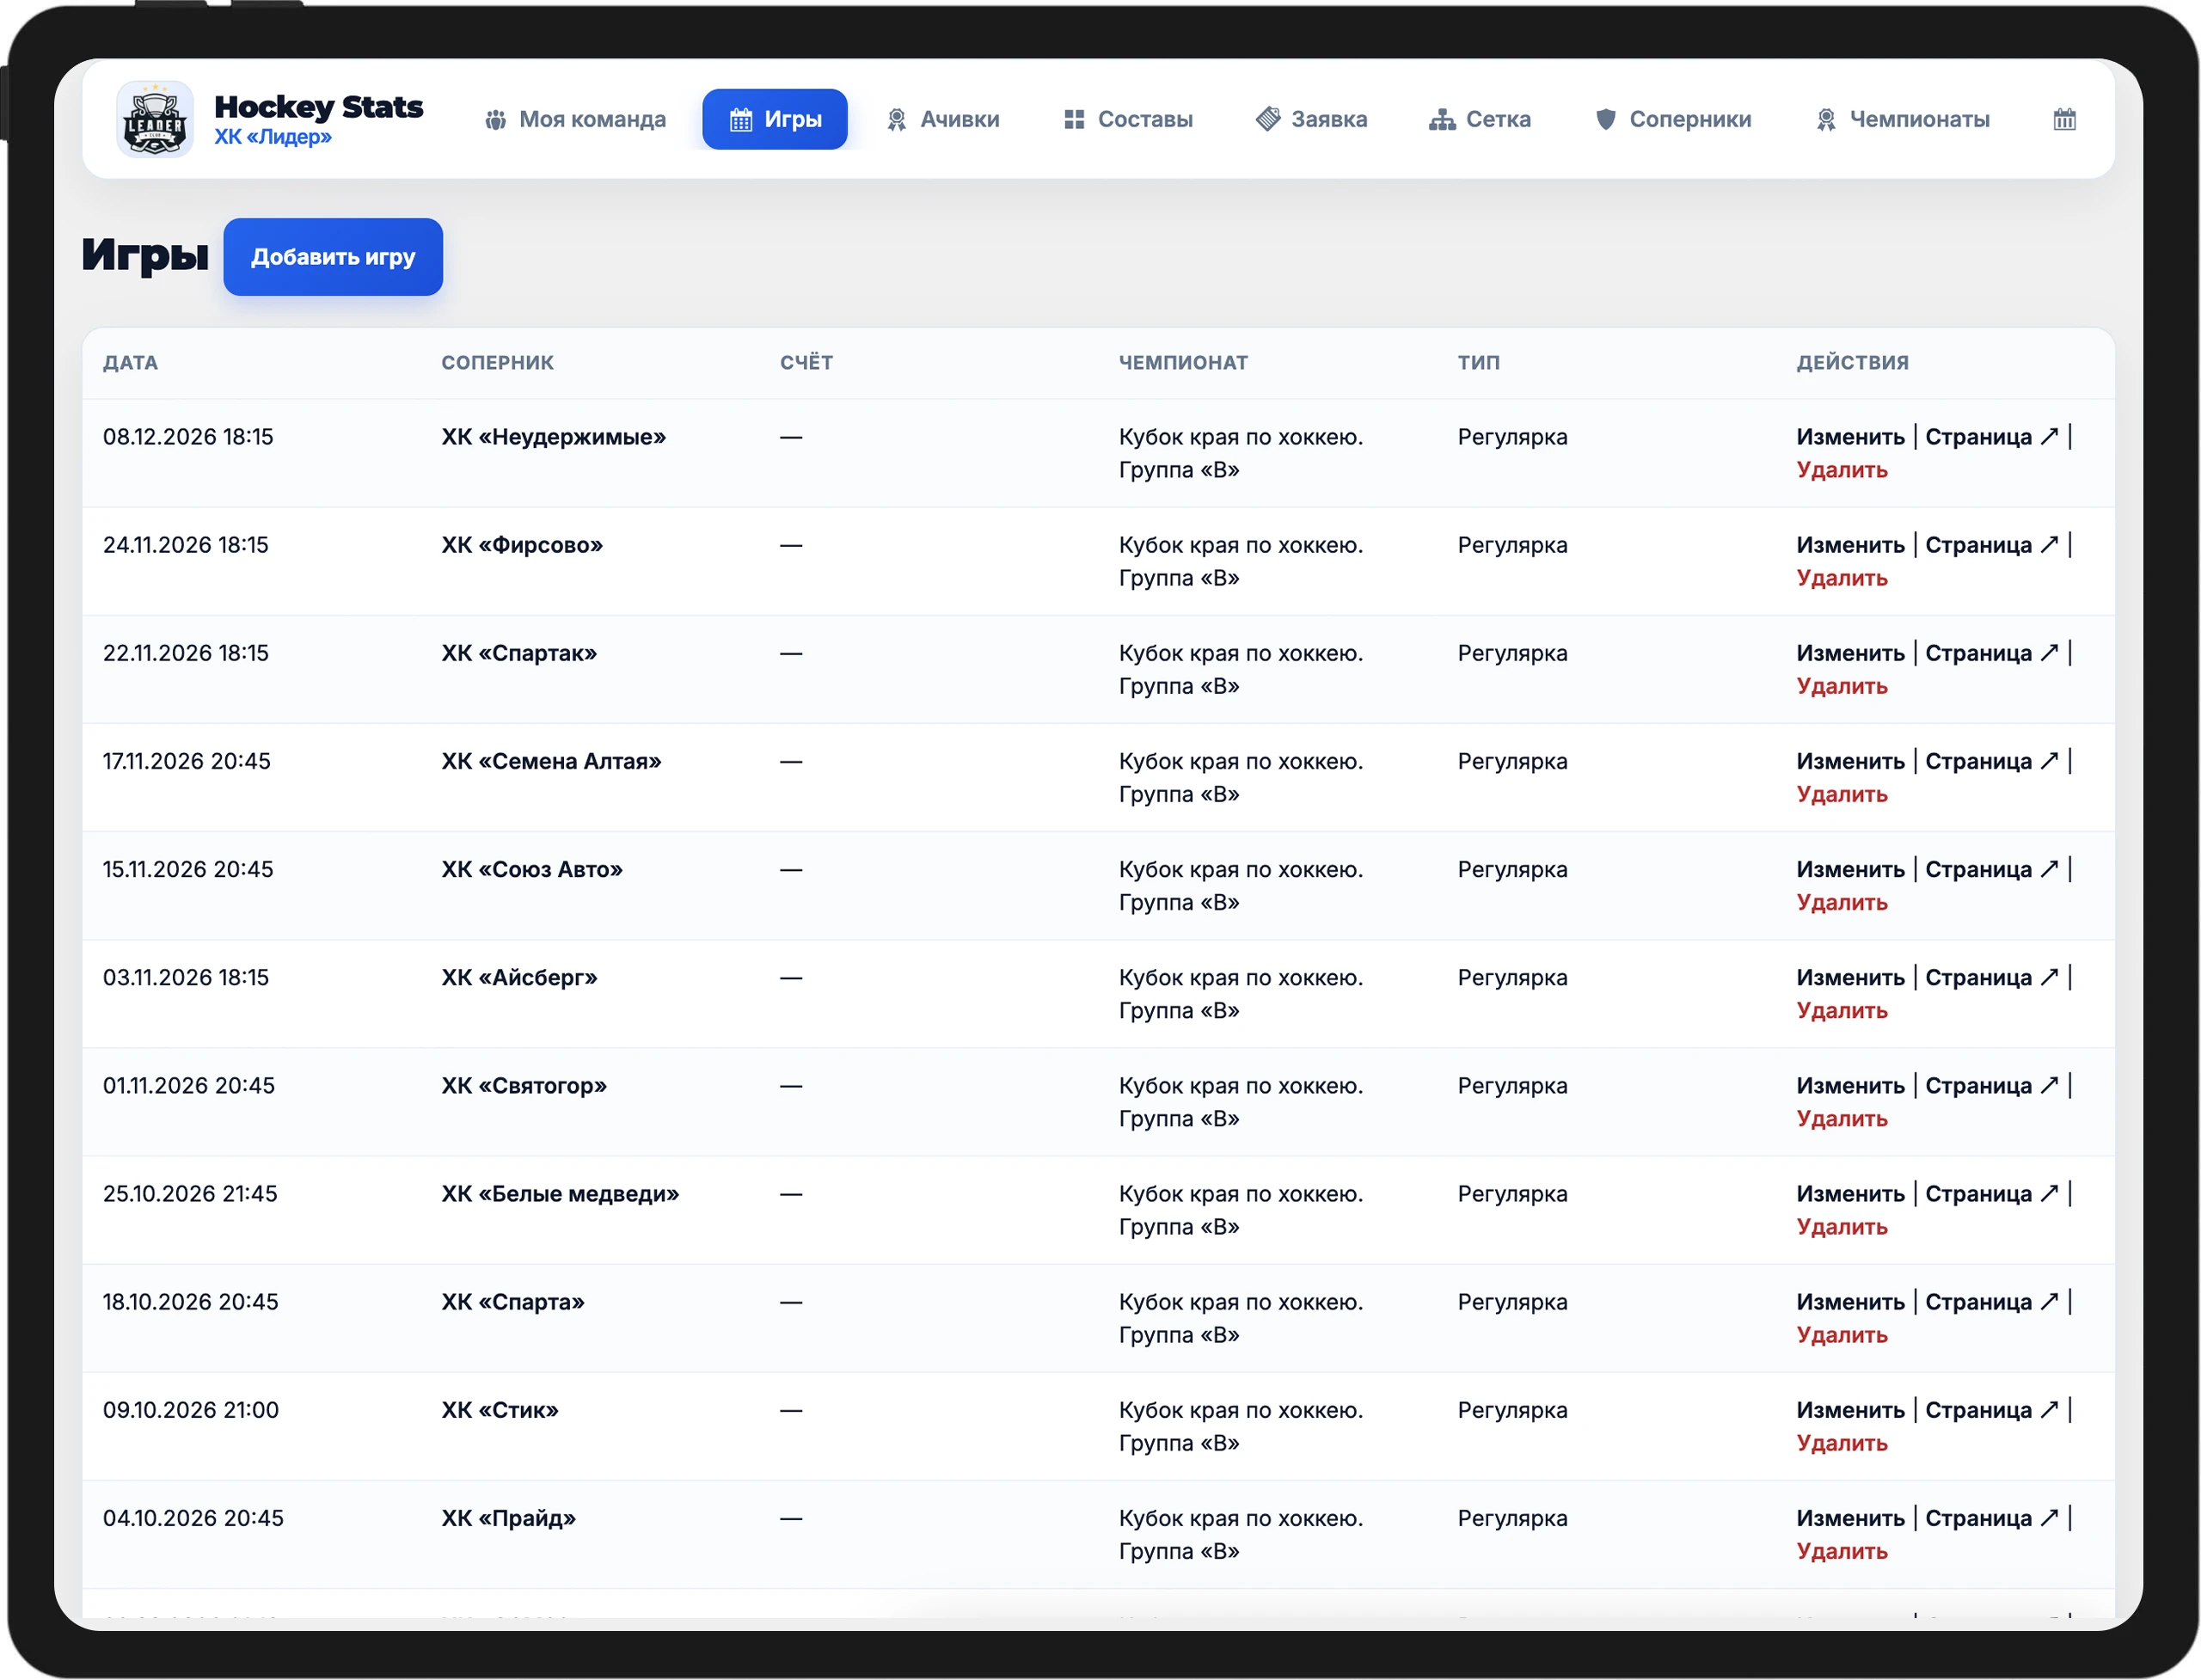Open the Сетка tab
This screenshot has width=2201, height=1680.
(1480, 120)
